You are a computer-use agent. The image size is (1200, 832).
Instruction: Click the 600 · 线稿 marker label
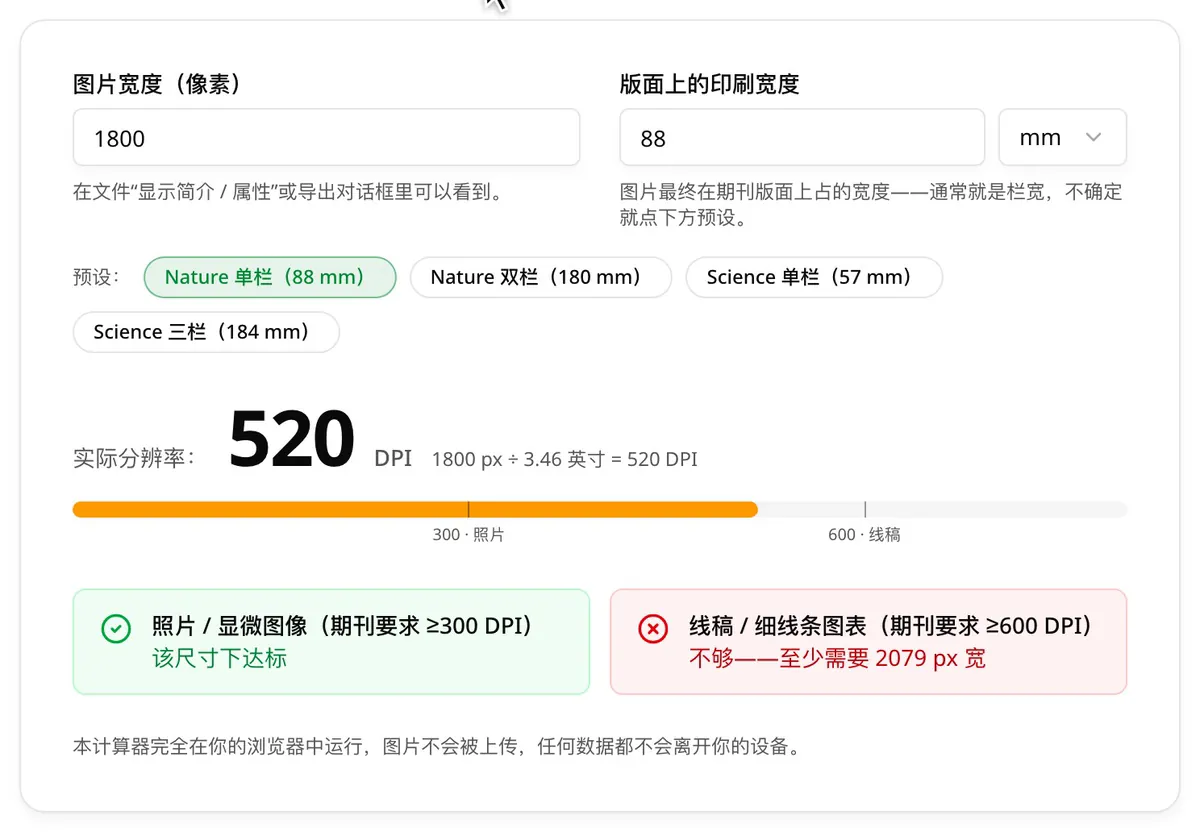point(864,535)
